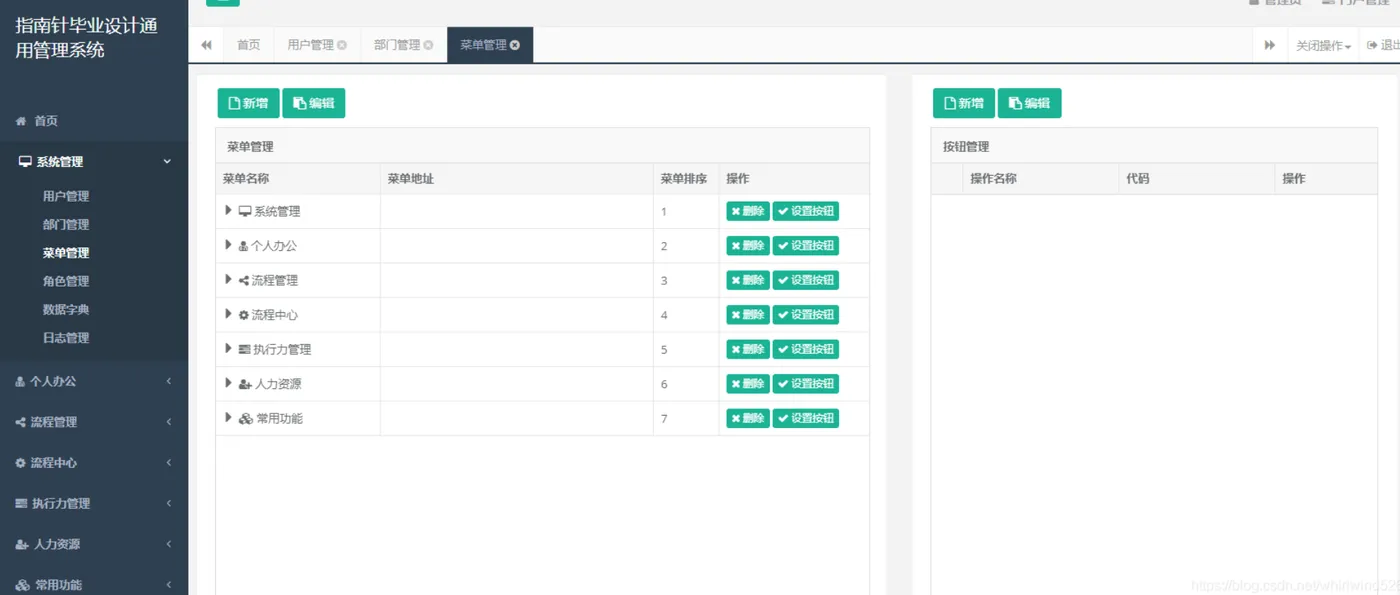
Task: Click 新增 button in the 按钮管理 panel
Action: [x=964, y=103]
